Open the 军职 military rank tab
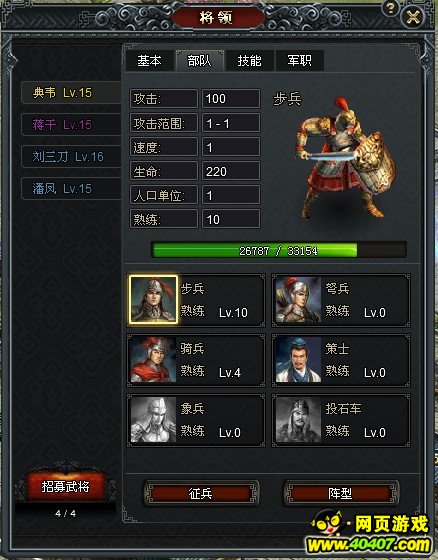The image size is (438, 560). 299,61
